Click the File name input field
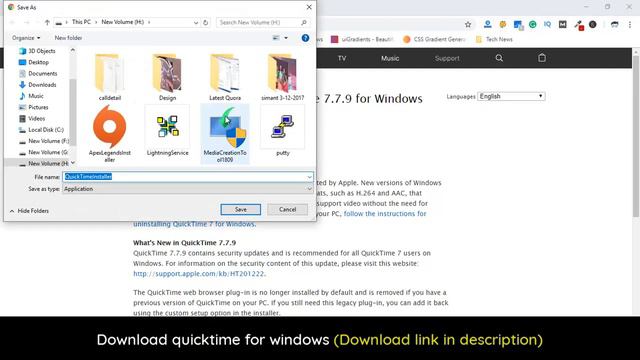 (x=188, y=177)
